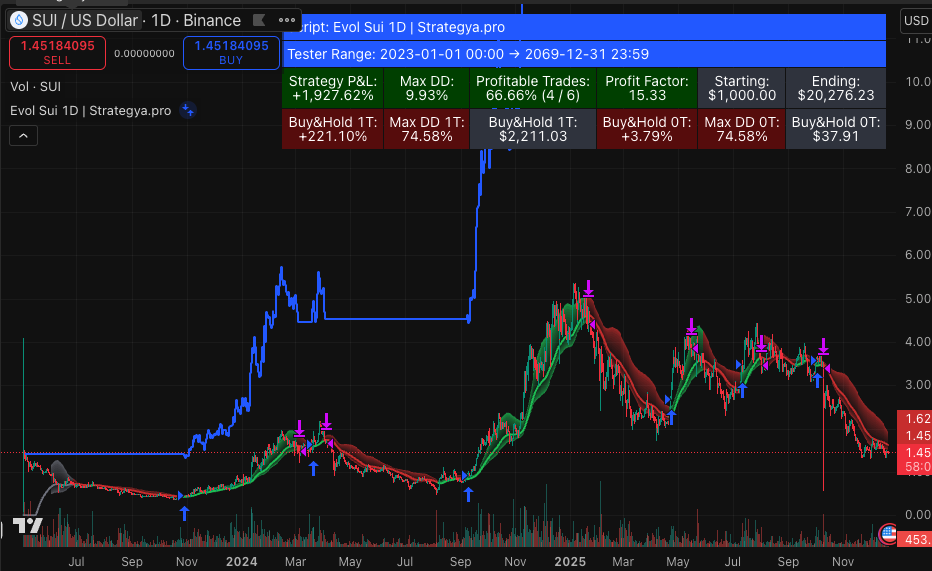Click the Buy&Hold 0T: $37.91 cell
This screenshot has height=571, width=932.
836,129
